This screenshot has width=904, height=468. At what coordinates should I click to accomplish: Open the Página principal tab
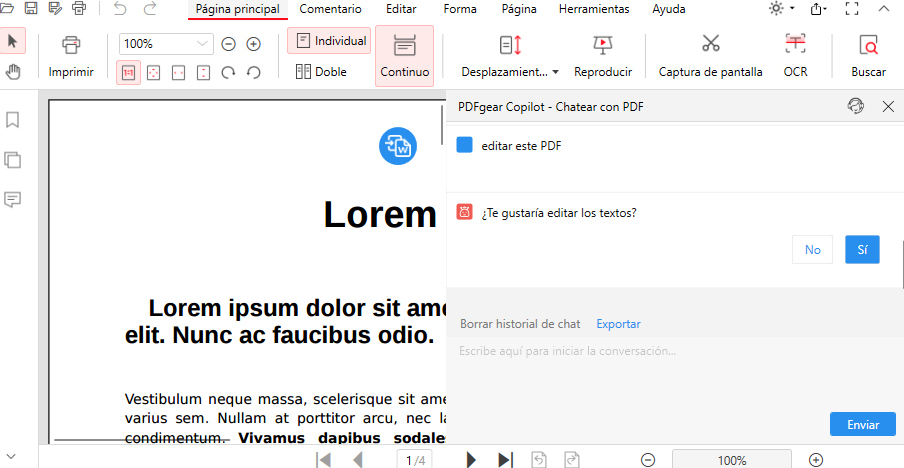click(238, 9)
